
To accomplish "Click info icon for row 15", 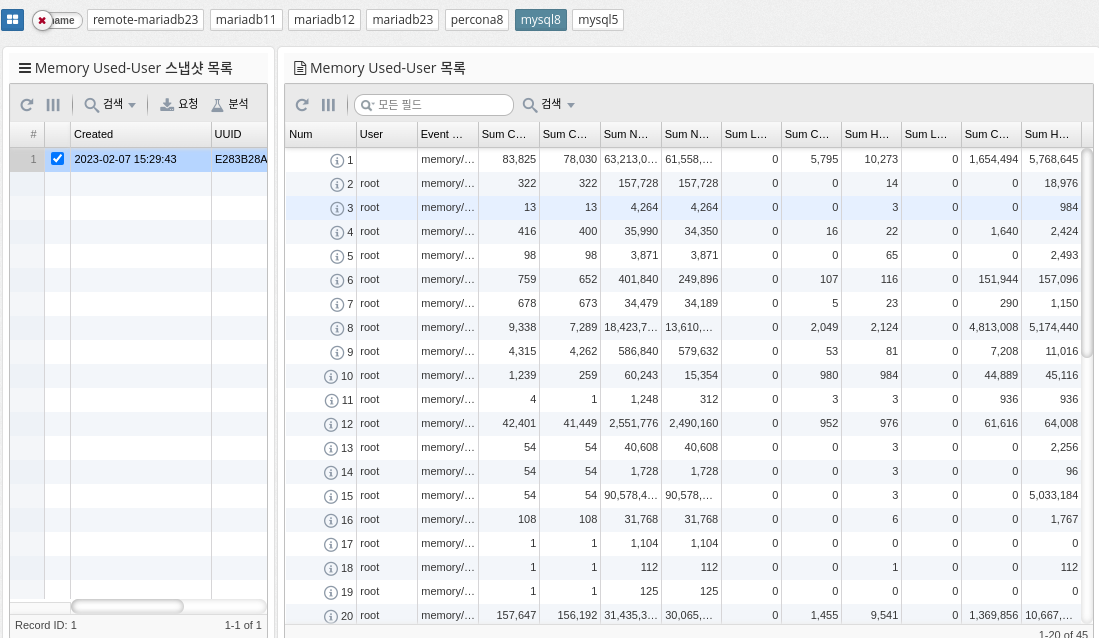I will 332,496.
